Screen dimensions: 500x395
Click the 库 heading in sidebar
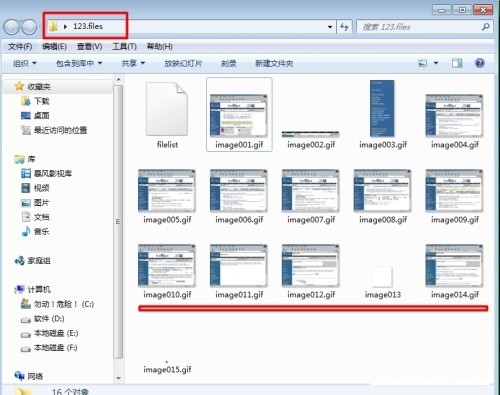pos(31,159)
